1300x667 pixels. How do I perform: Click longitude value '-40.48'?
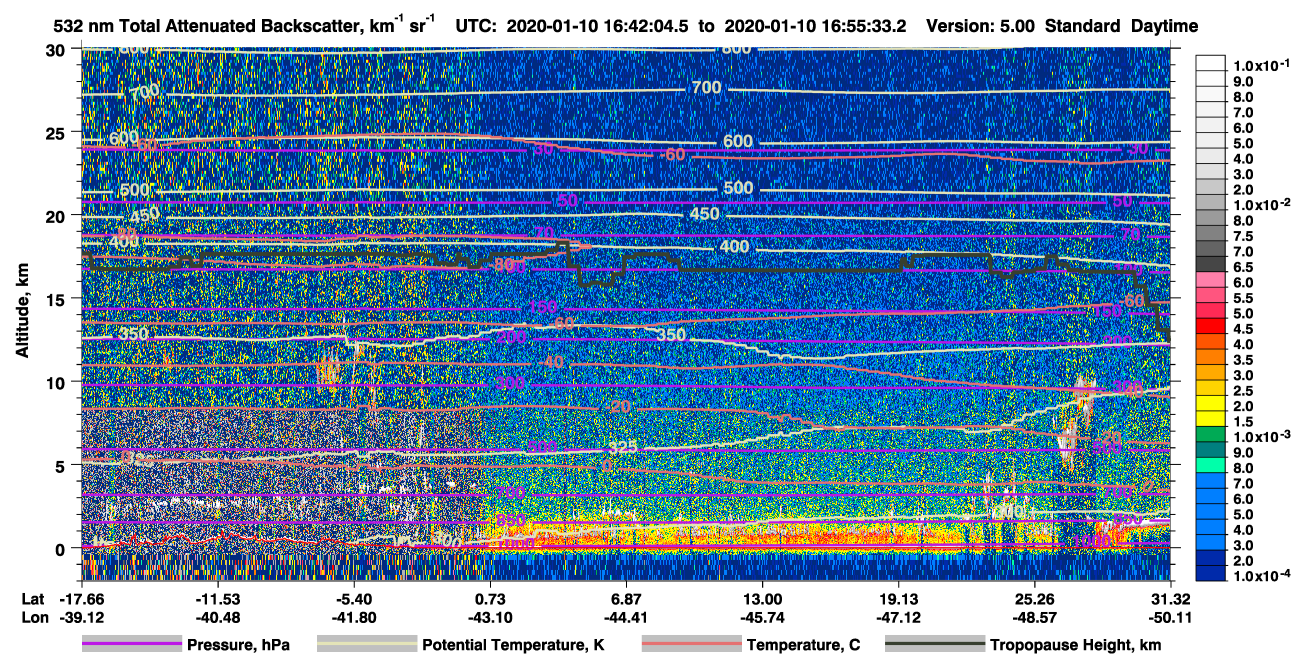(216, 617)
